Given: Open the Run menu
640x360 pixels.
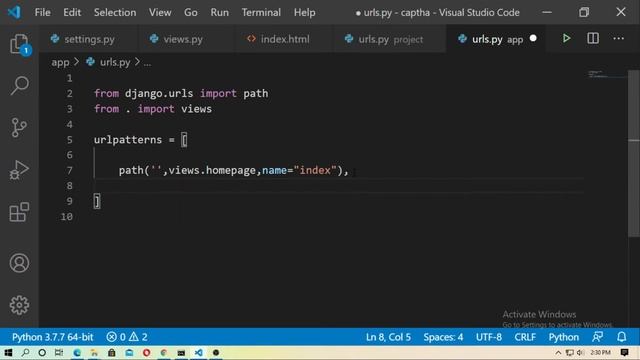Looking at the screenshot, I should [x=220, y=12].
